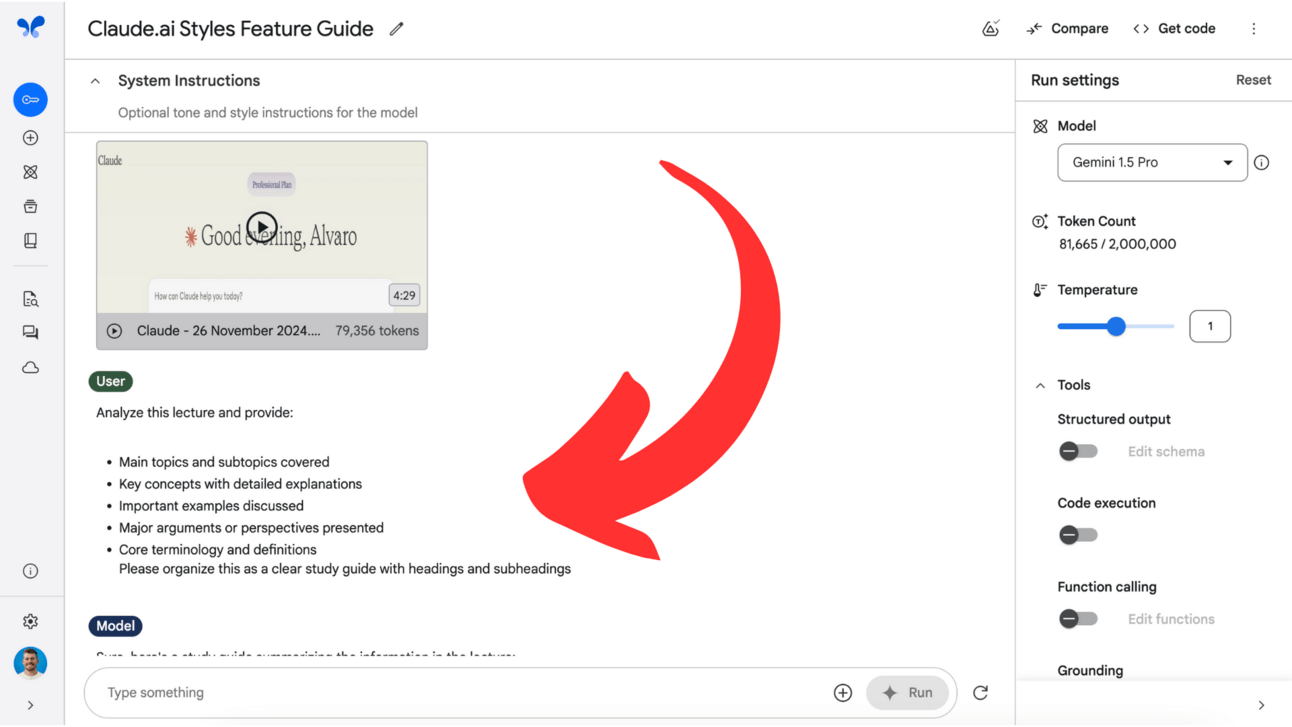Viewport: 1292px width, 727px height.
Task: Click the User role label
Action: (x=111, y=382)
